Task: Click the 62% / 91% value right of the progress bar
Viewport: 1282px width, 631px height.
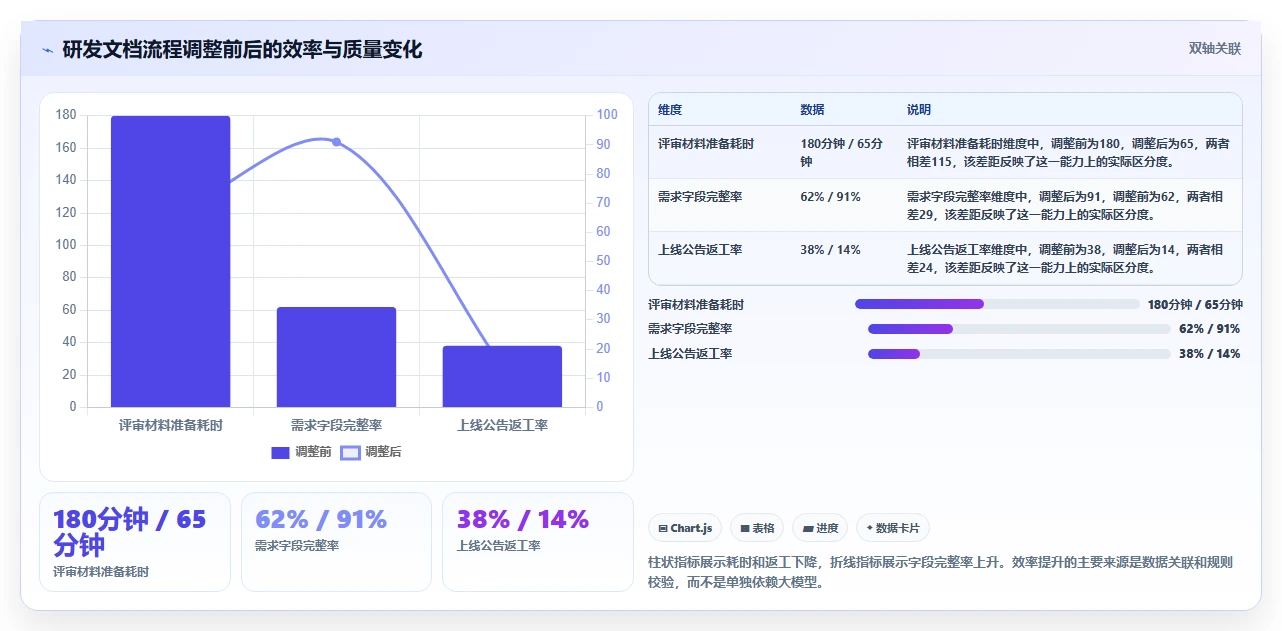Action: click(1210, 329)
